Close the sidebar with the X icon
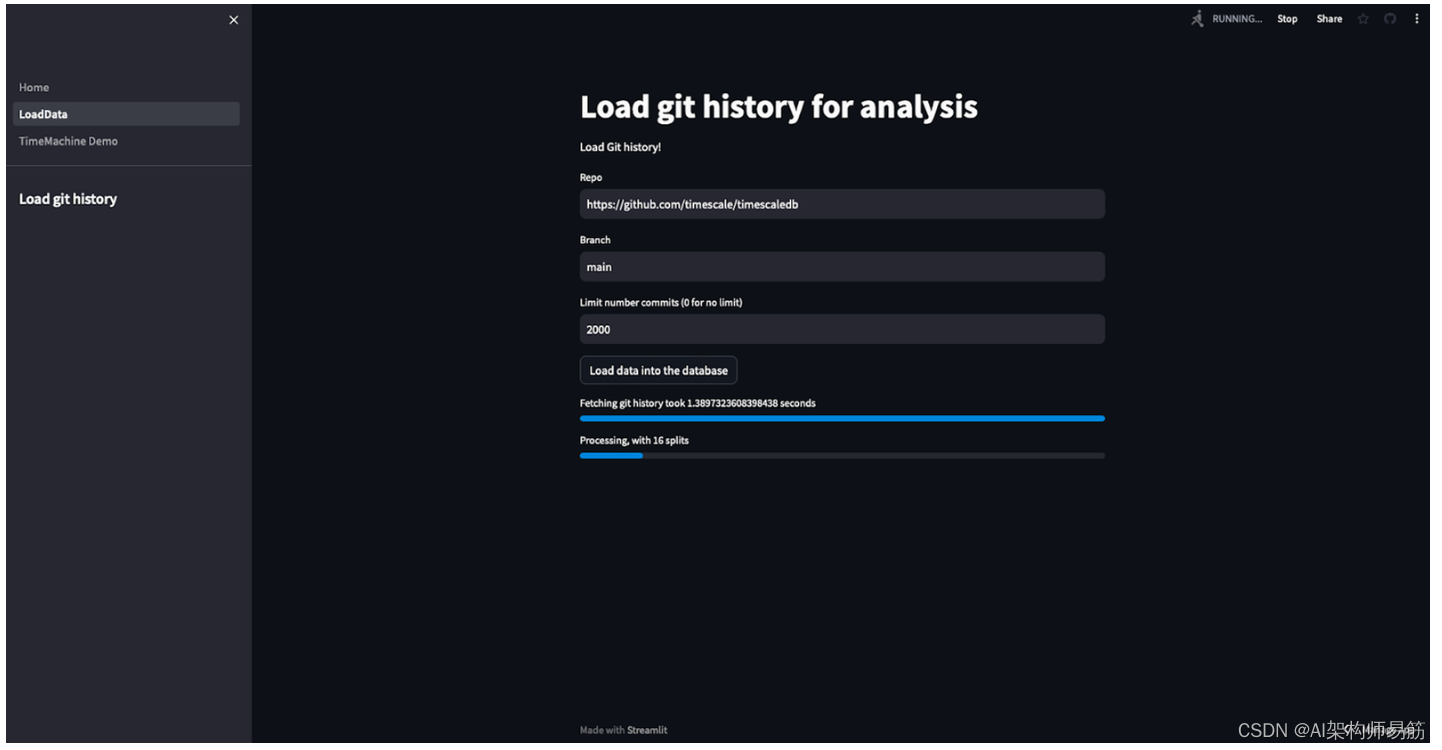 (x=234, y=20)
